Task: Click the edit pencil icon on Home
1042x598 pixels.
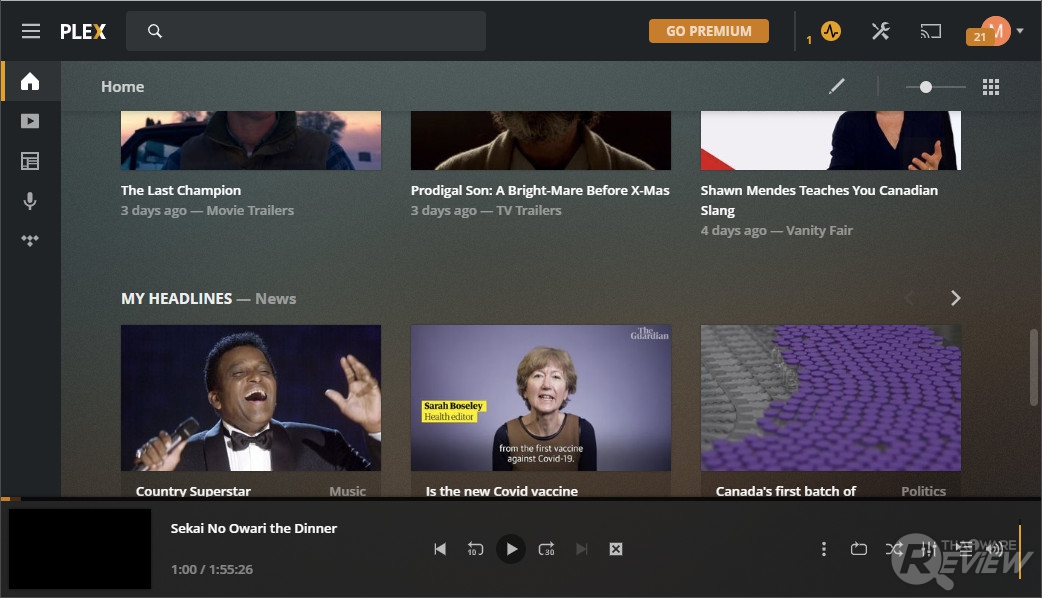Action: click(837, 86)
